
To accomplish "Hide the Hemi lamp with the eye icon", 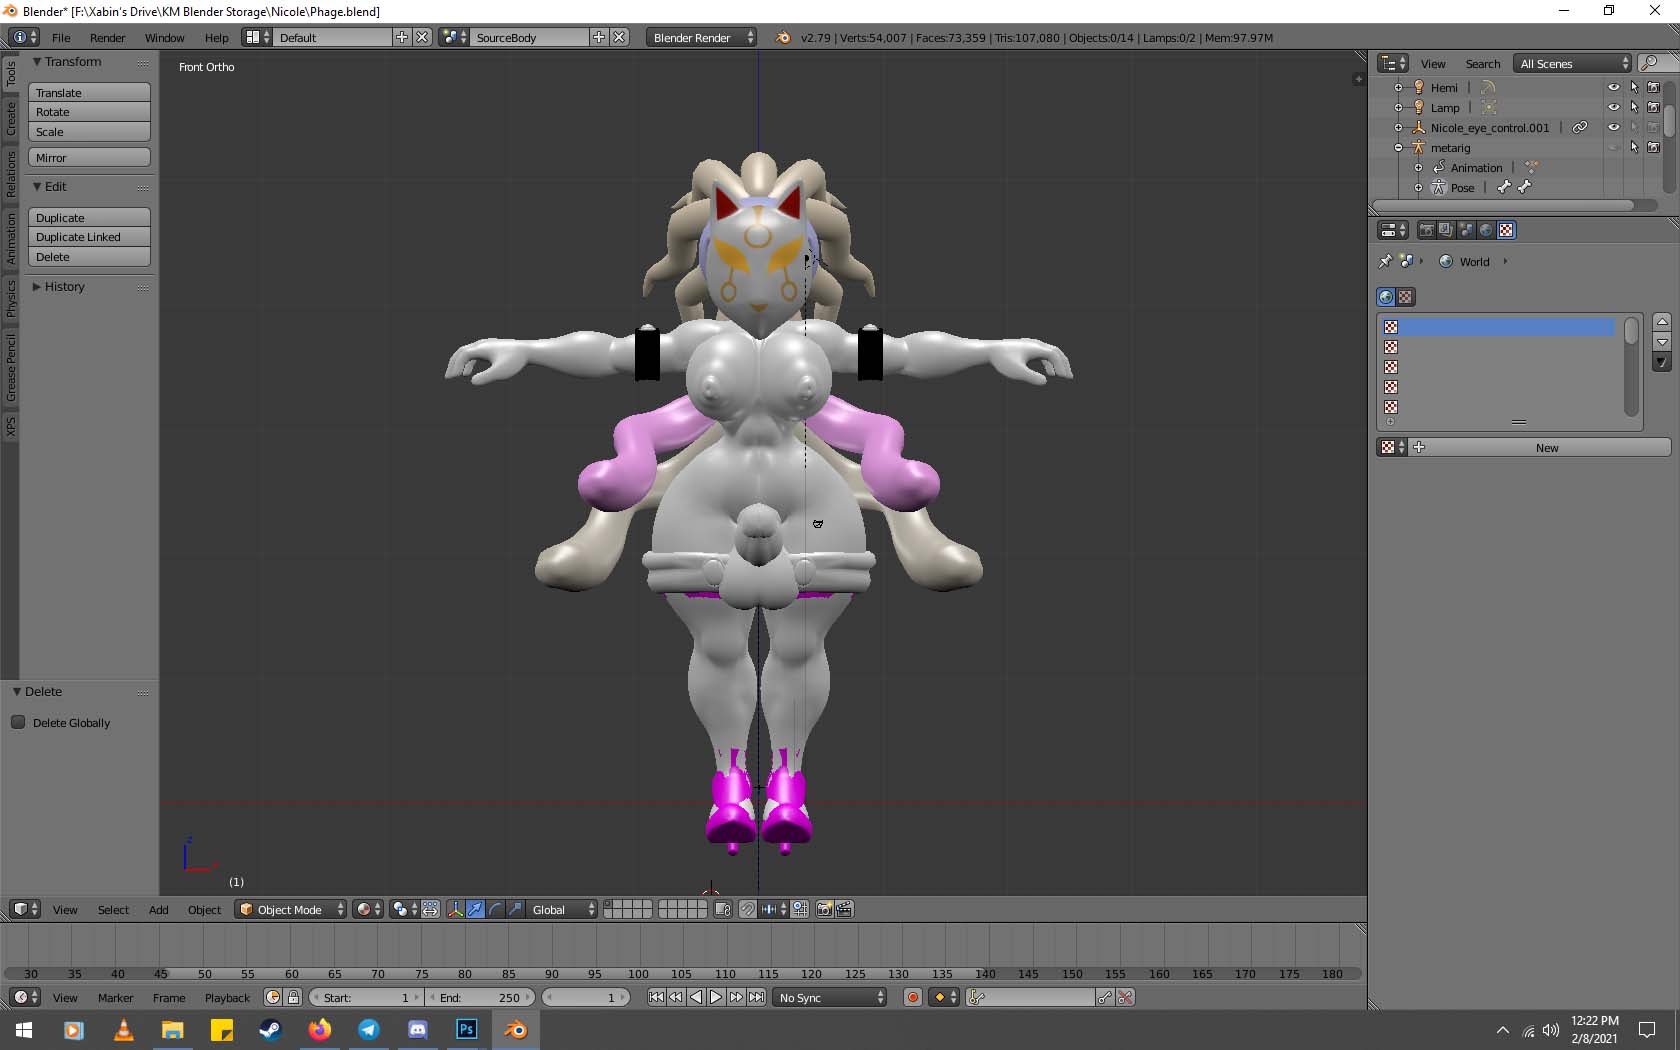I will tap(1613, 88).
